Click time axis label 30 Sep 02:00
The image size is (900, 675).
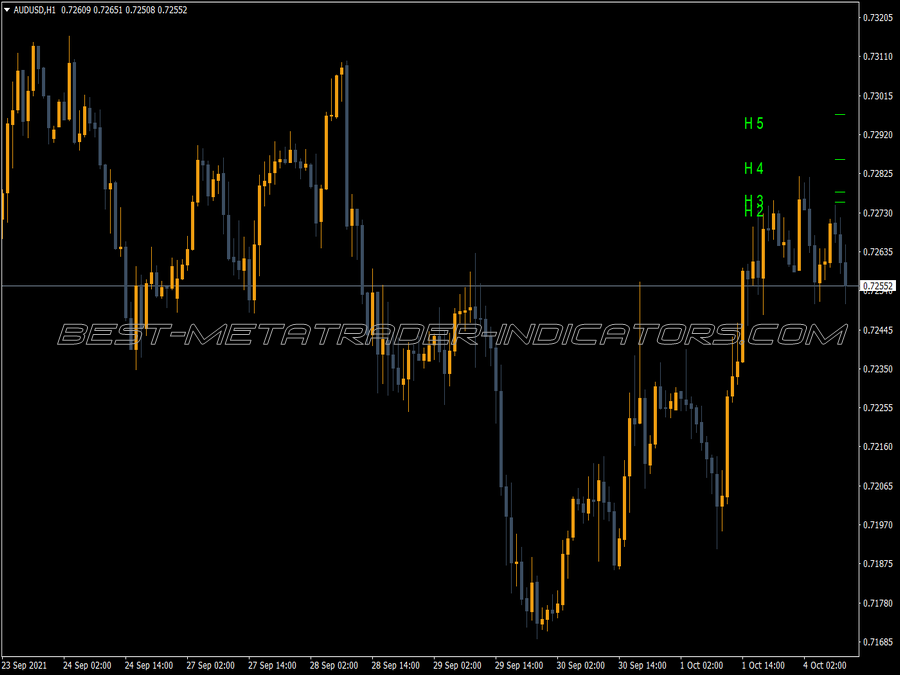tap(580, 666)
